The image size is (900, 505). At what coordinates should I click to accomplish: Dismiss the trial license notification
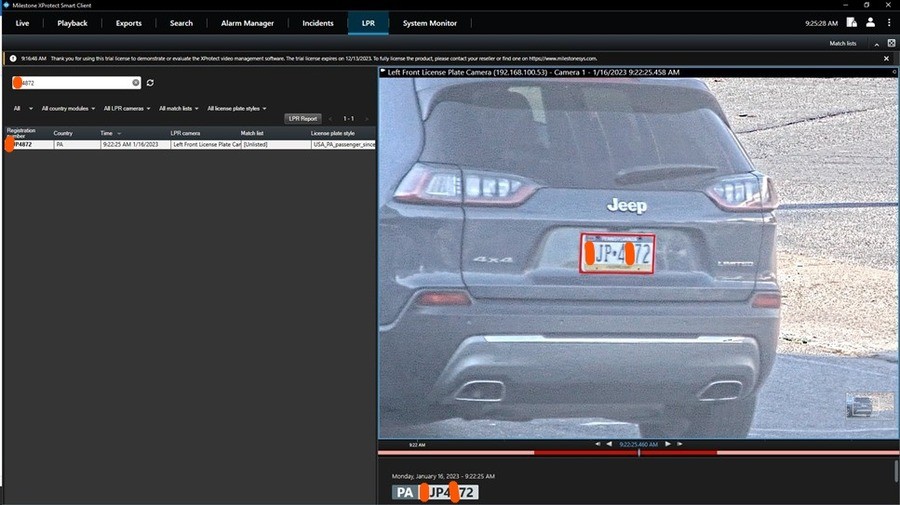point(886,59)
